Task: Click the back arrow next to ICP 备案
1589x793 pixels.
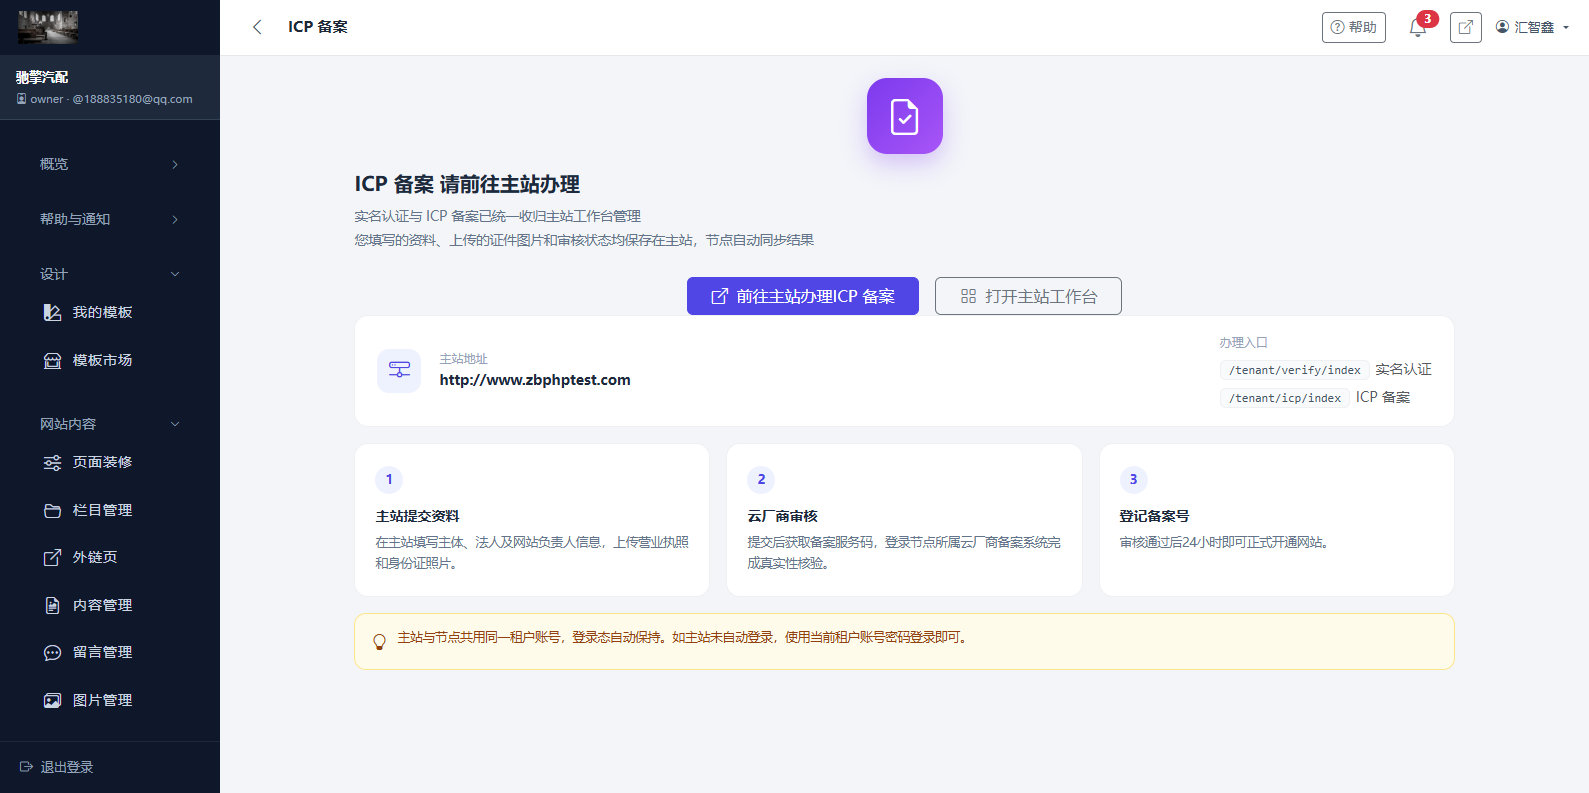Action: click(257, 27)
